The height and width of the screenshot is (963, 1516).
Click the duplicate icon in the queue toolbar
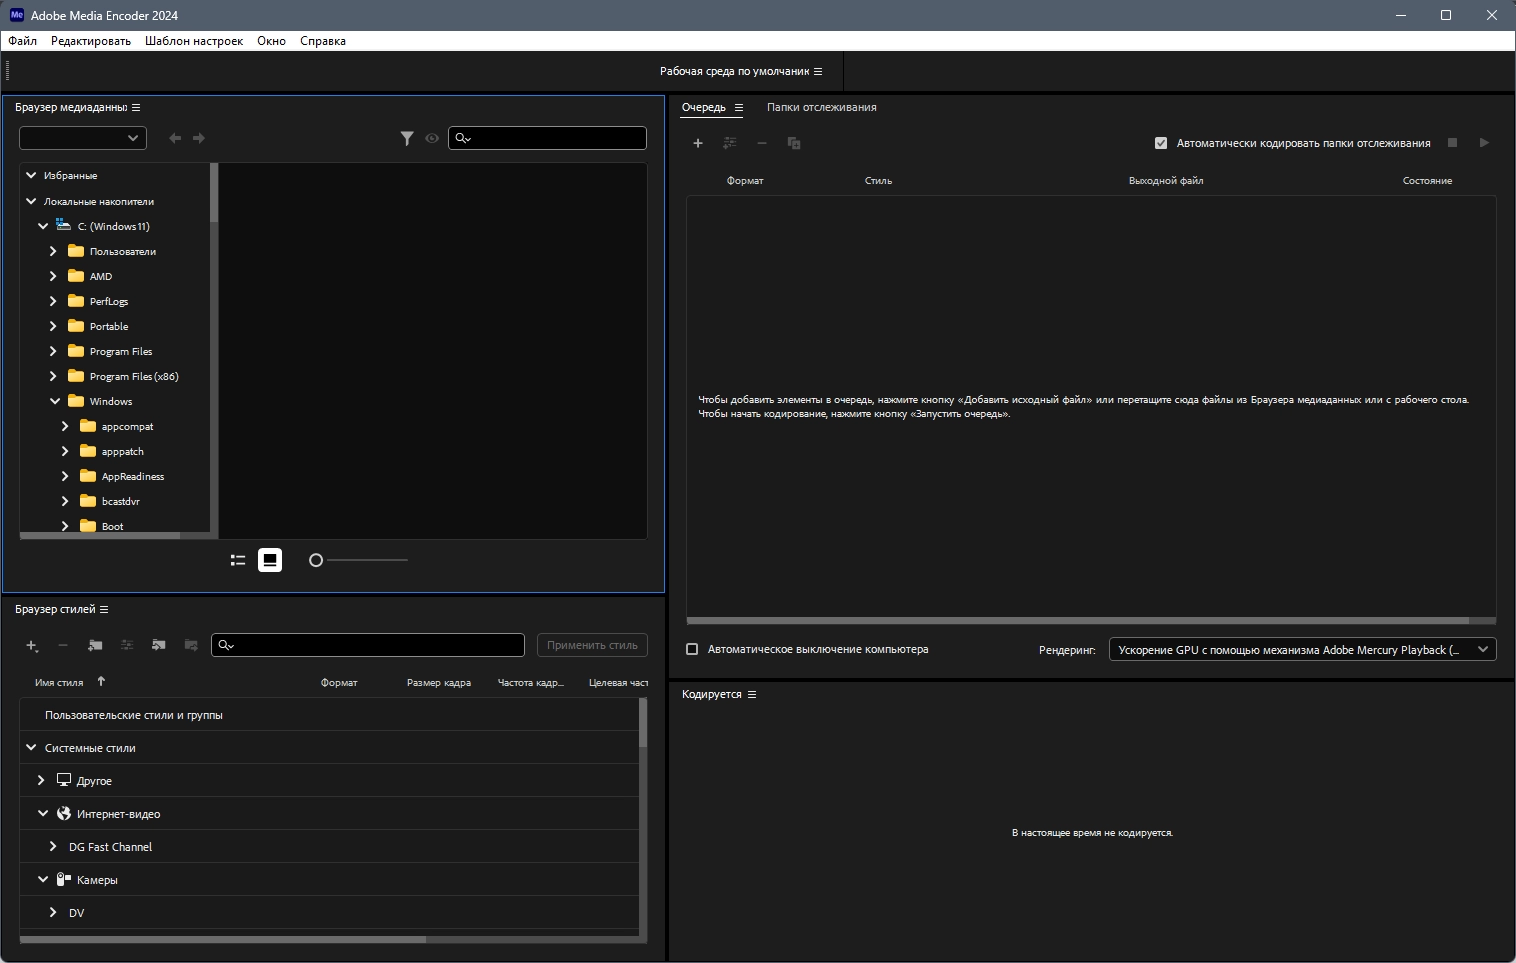point(794,143)
